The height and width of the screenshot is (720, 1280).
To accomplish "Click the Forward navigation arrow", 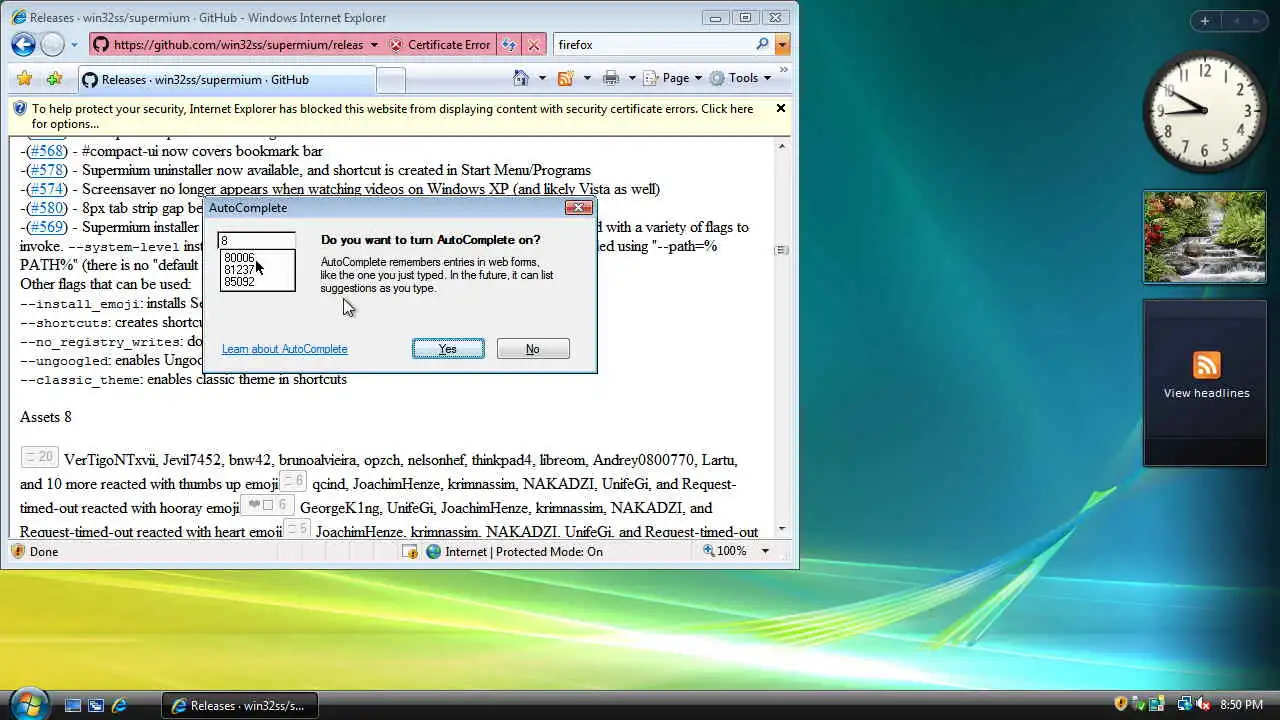I will click(x=53, y=44).
